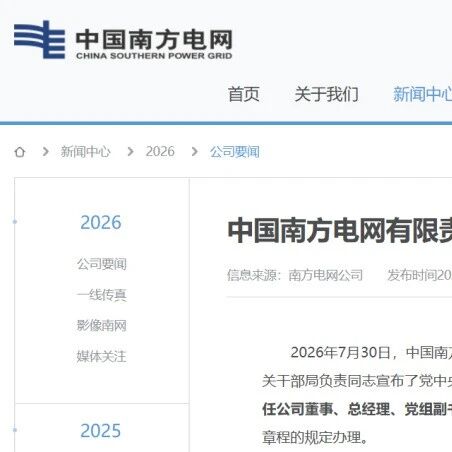Open the home icon in breadcrumb
The width and height of the screenshot is (452, 452).
coord(20,152)
